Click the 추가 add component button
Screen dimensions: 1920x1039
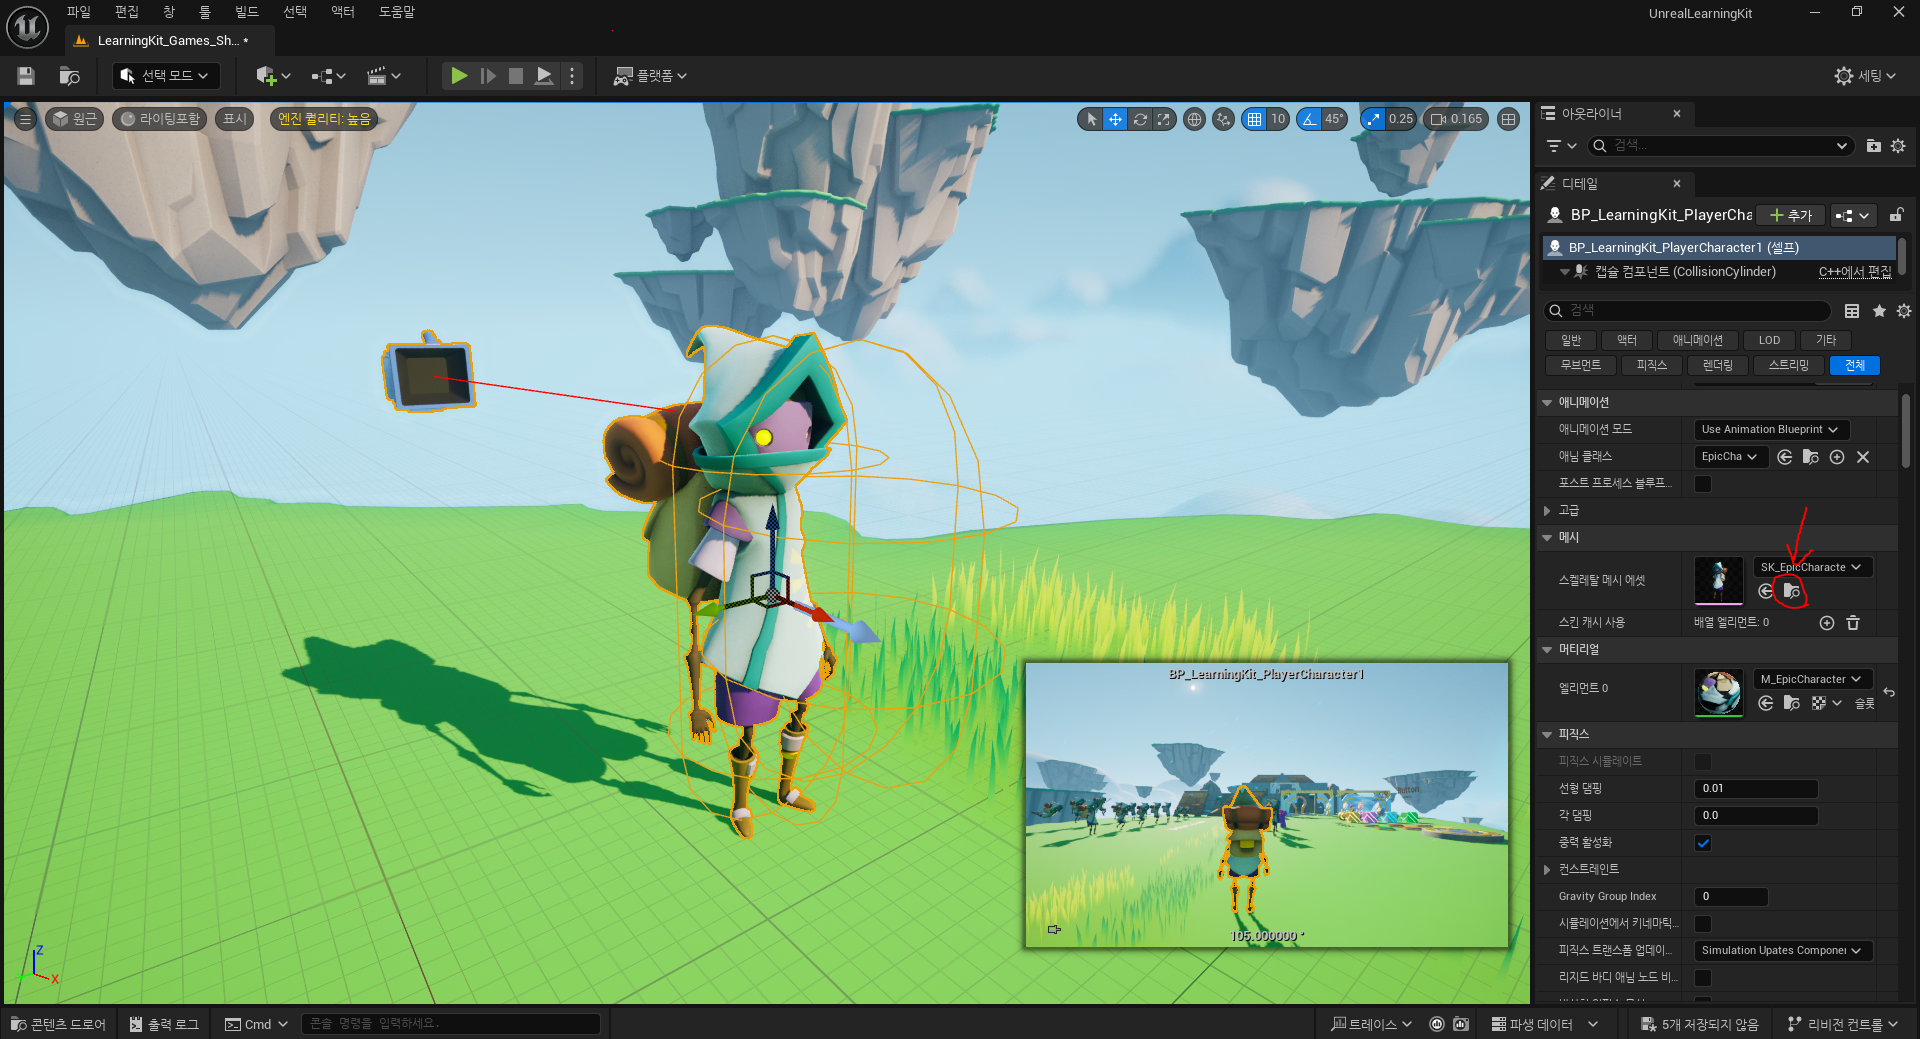coord(1791,215)
